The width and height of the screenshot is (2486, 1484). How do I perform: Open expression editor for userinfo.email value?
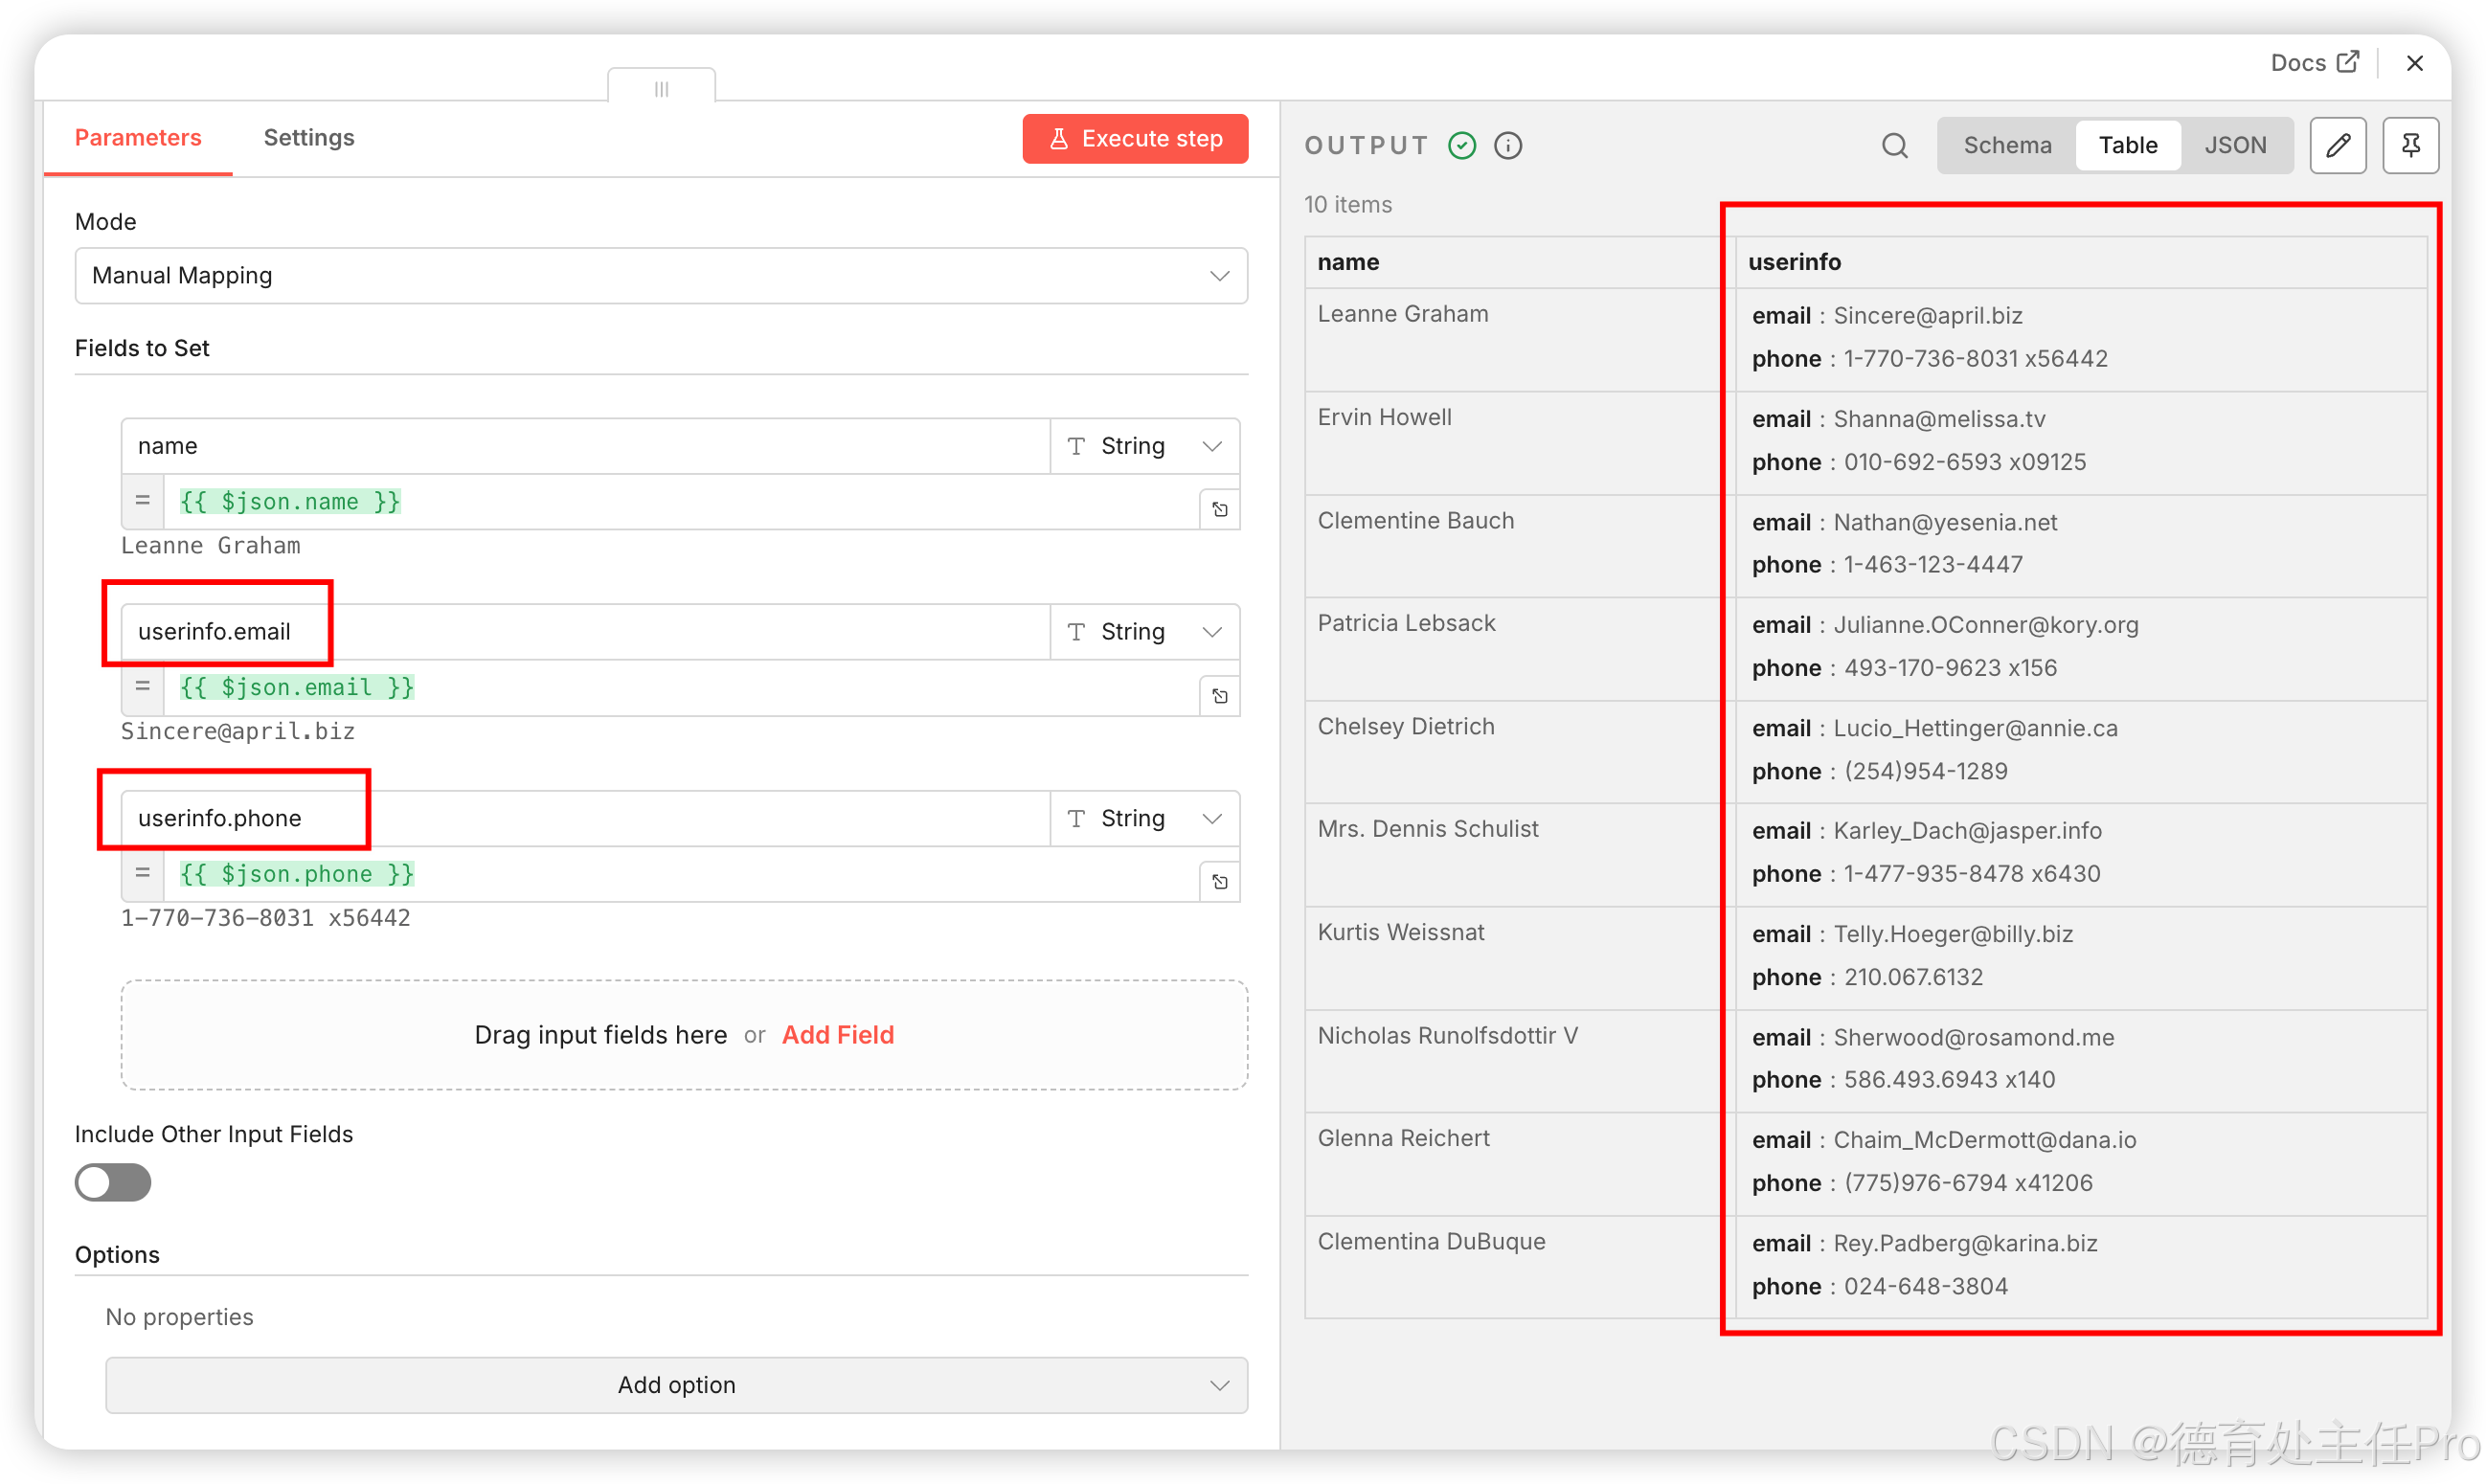[1219, 696]
